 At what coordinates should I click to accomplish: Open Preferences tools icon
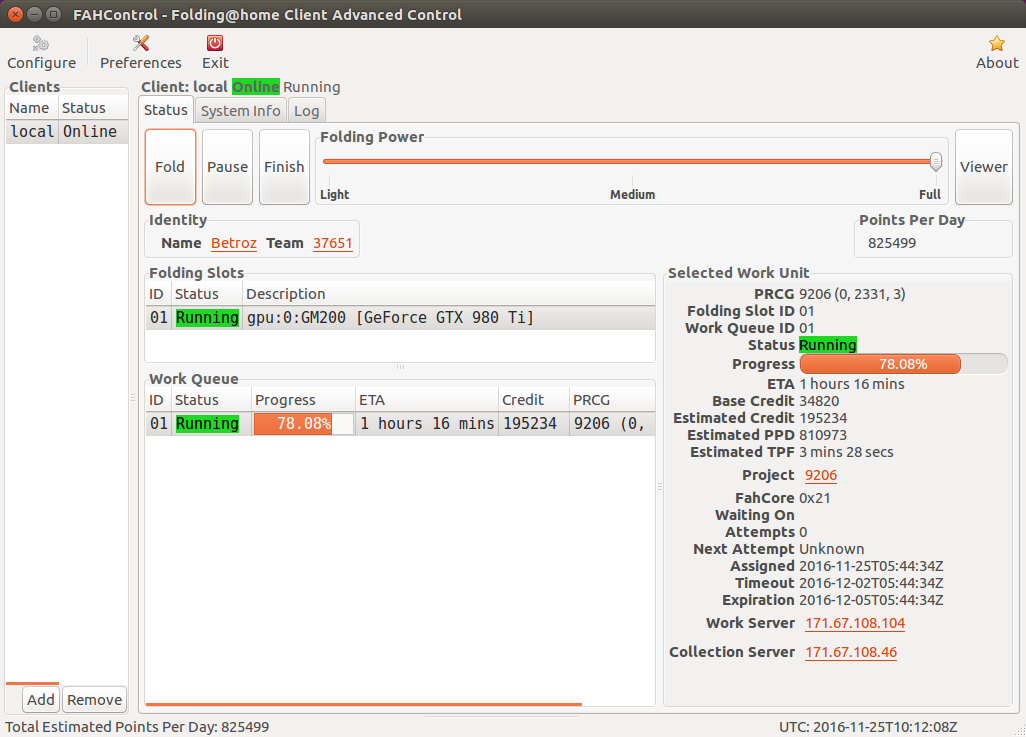tap(141, 43)
